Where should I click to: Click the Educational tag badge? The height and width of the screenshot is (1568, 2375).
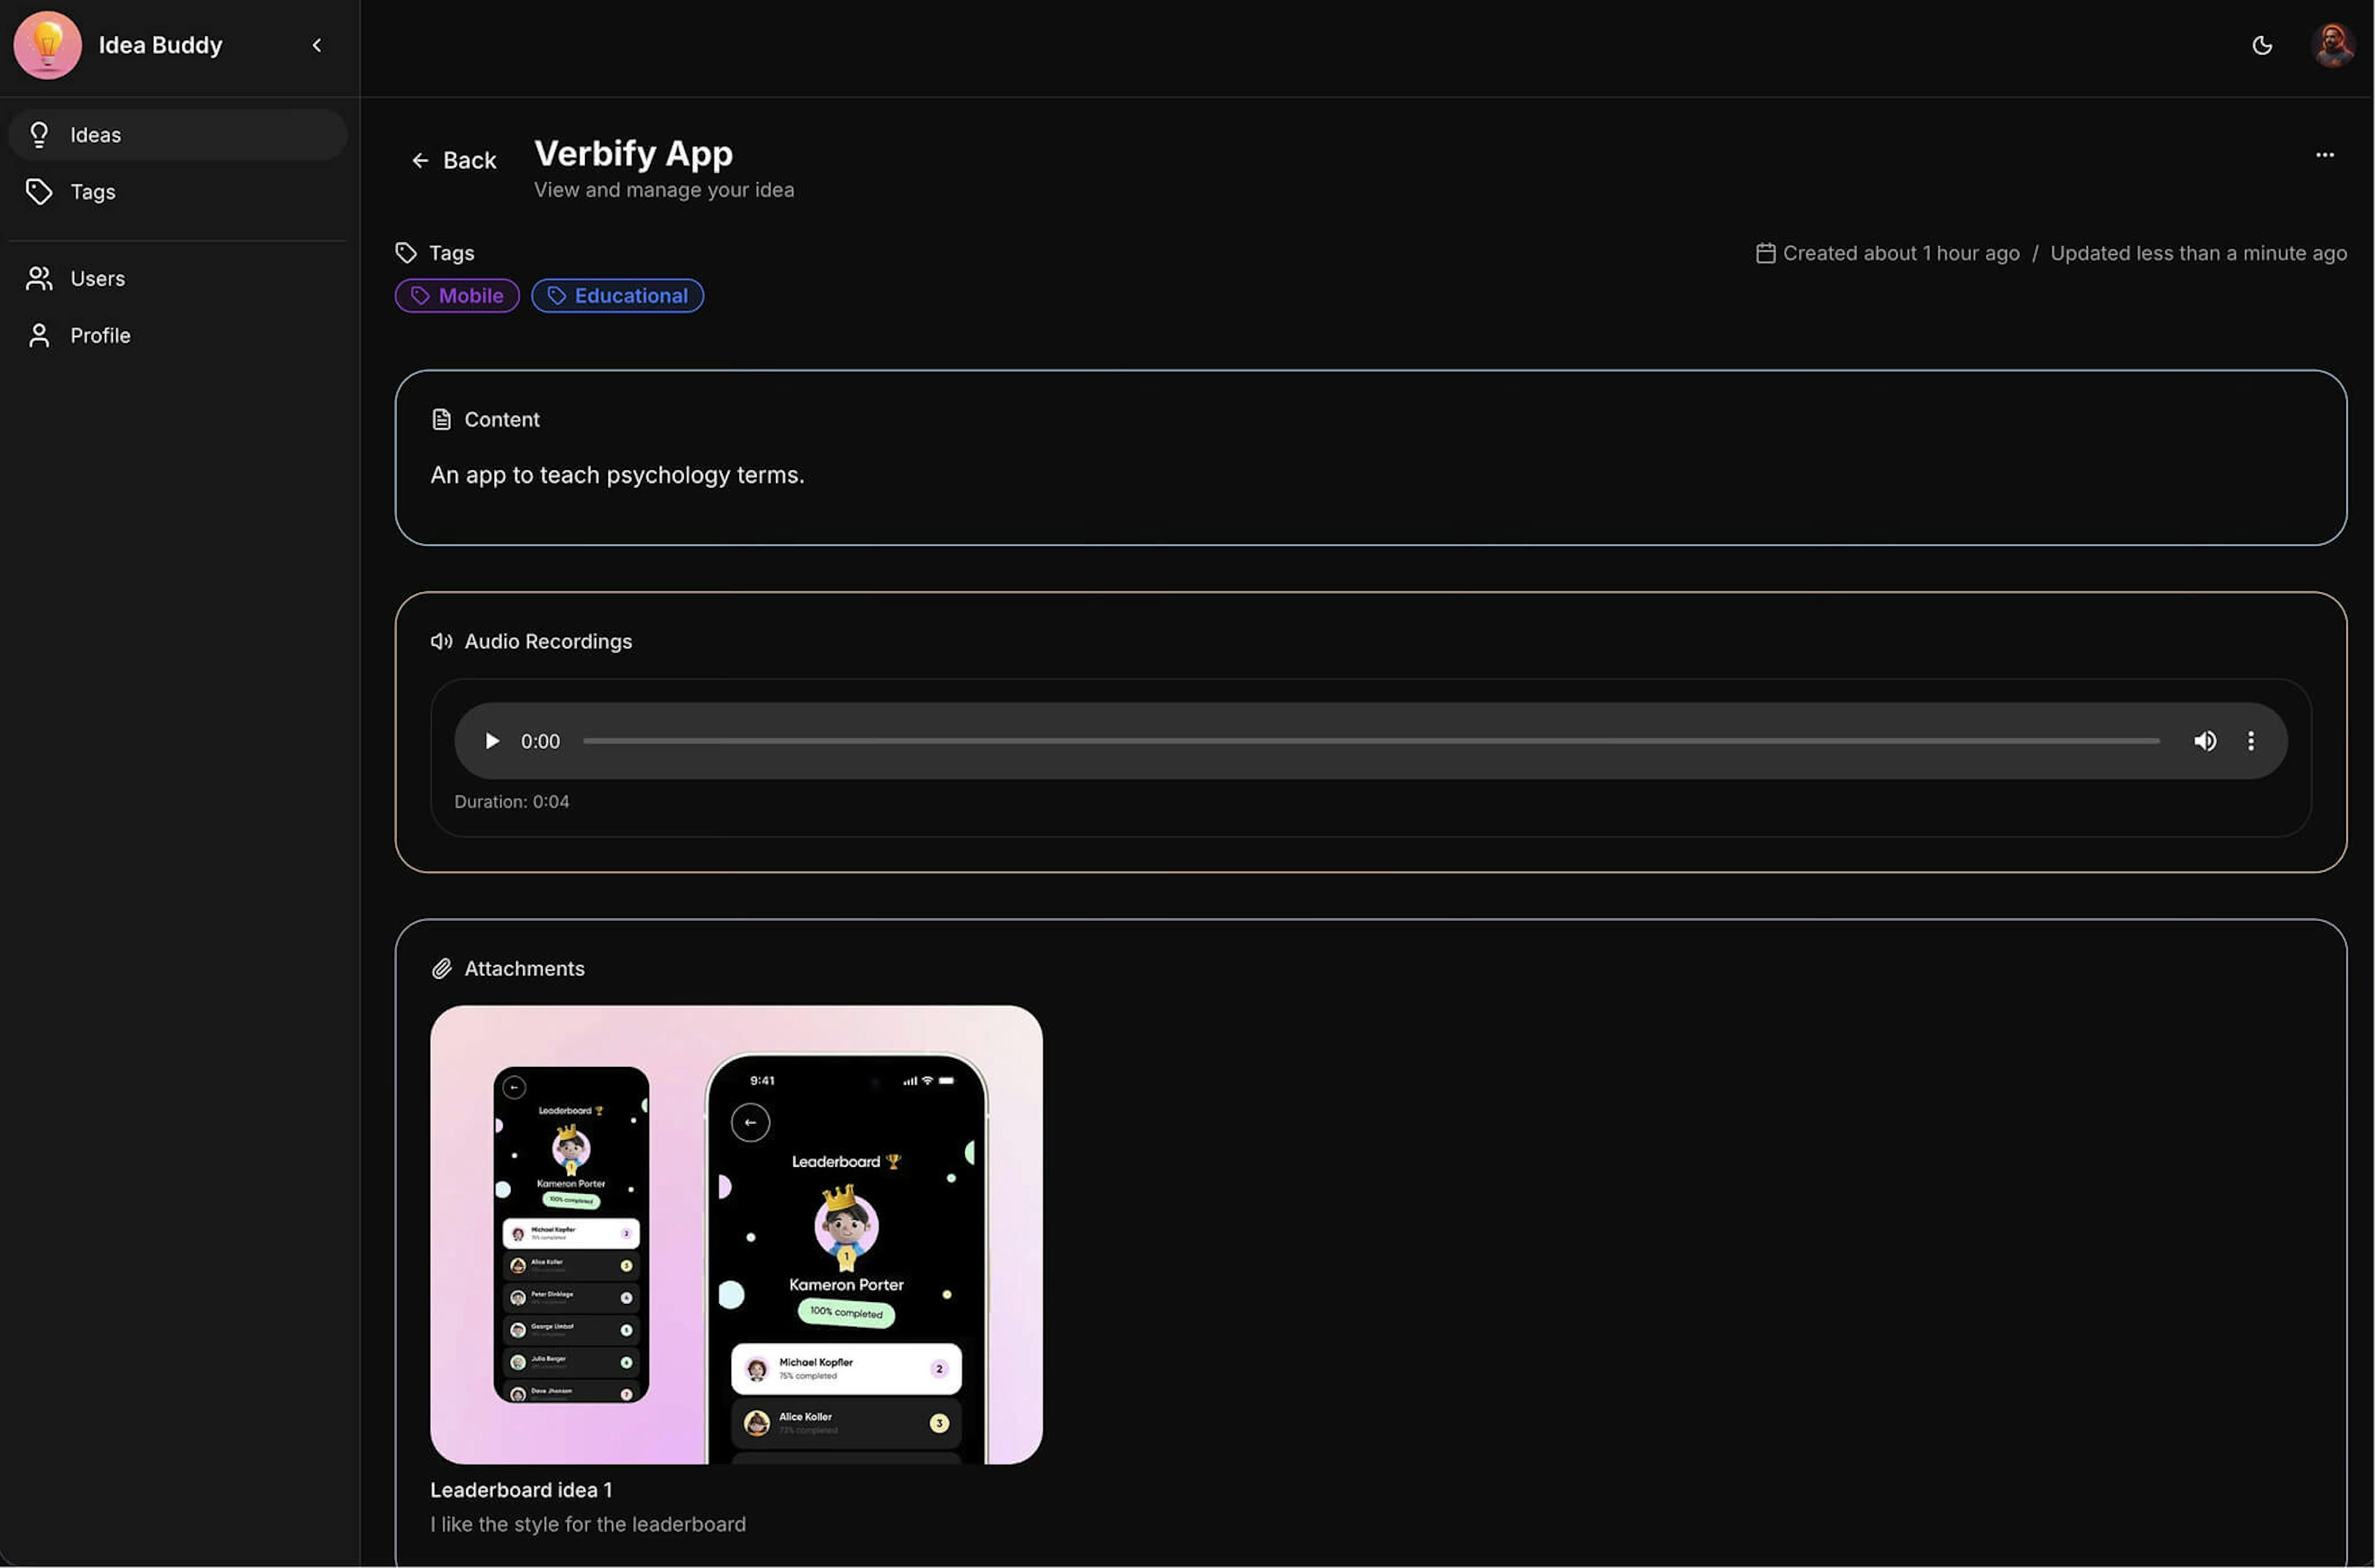[617, 296]
